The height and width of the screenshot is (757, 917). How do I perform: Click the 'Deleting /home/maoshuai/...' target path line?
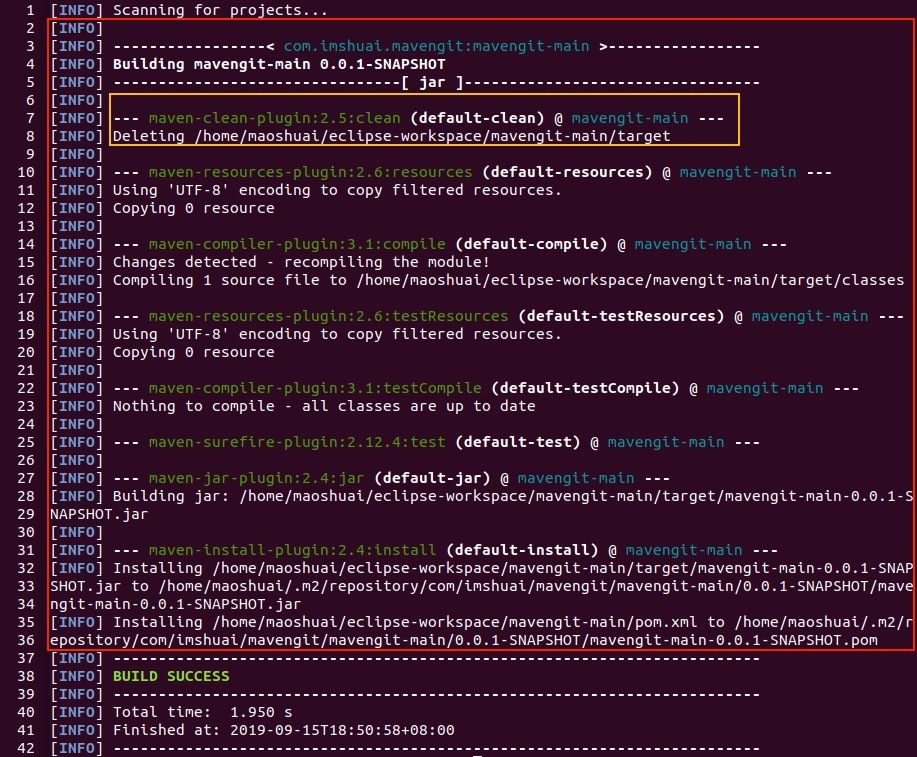391,136
